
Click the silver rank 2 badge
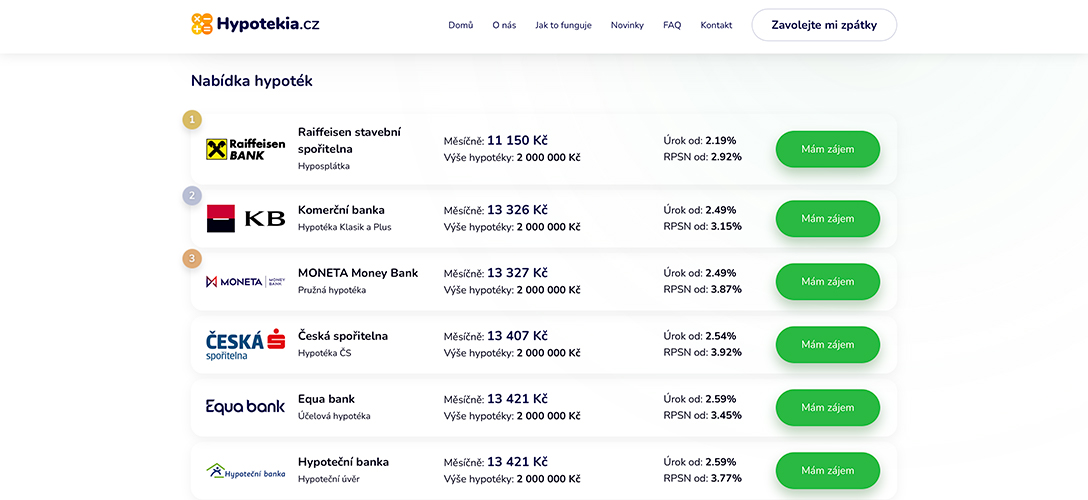[192, 196]
